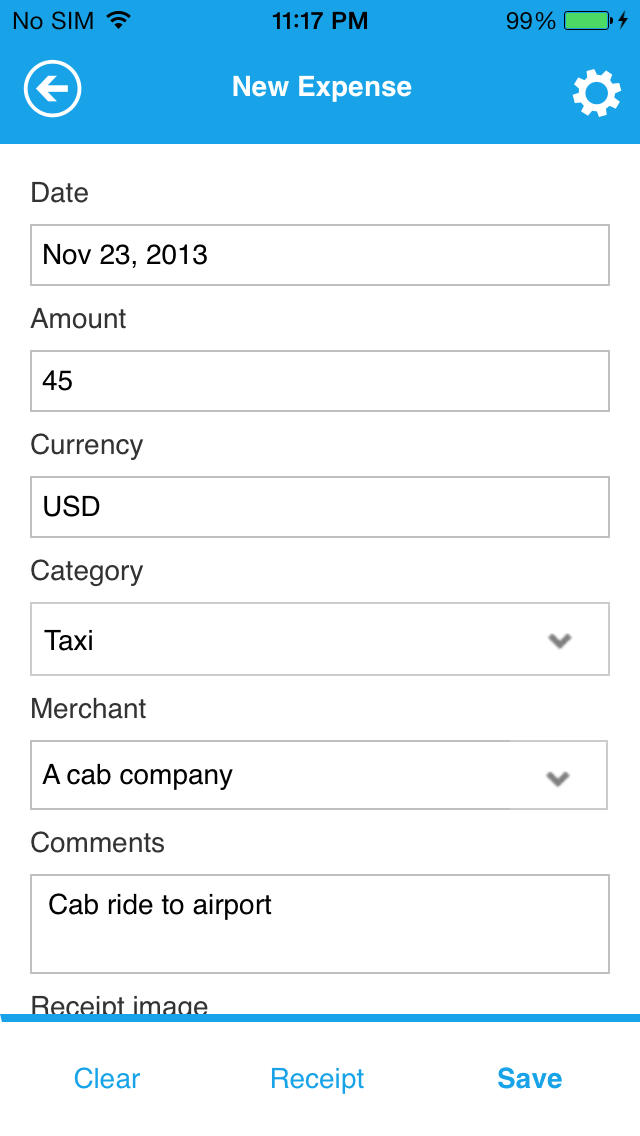
Task: Tap the 11:17 PM clock in status bar
Action: [x=319, y=20]
